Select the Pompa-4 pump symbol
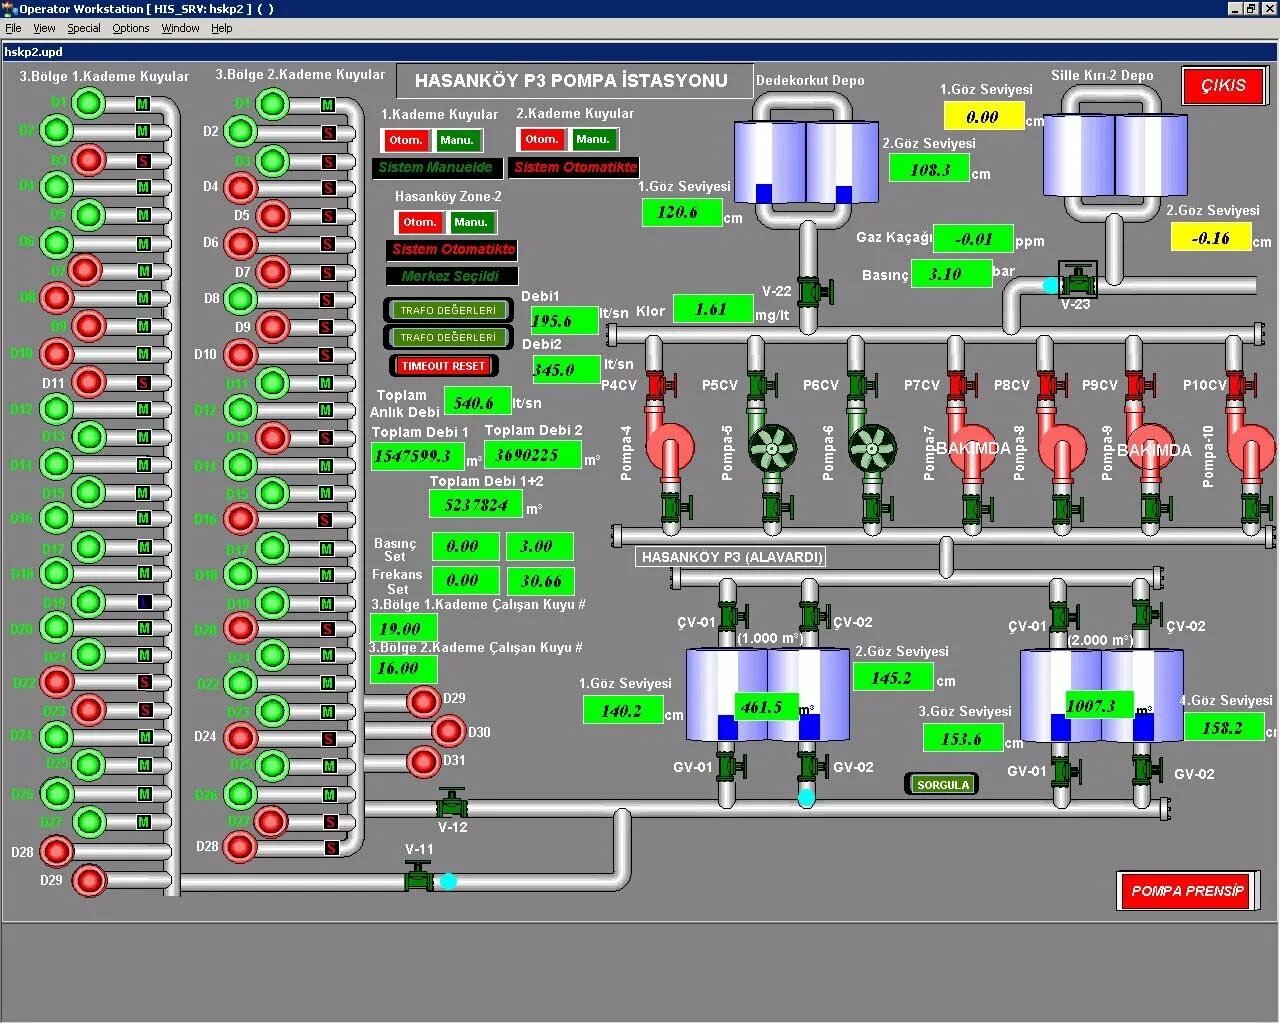The width and height of the screenshot is (1280, 1024). [x=668, y=448]
